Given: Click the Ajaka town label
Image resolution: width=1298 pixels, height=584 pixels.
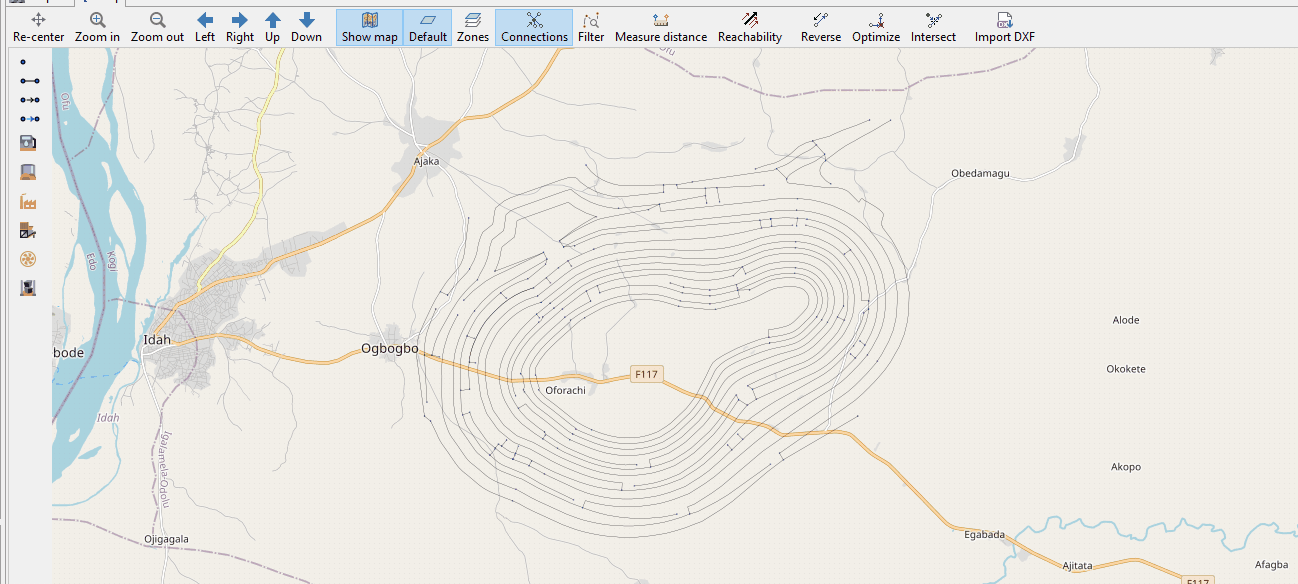Looking at the screenshot, I should coord(426,161).
